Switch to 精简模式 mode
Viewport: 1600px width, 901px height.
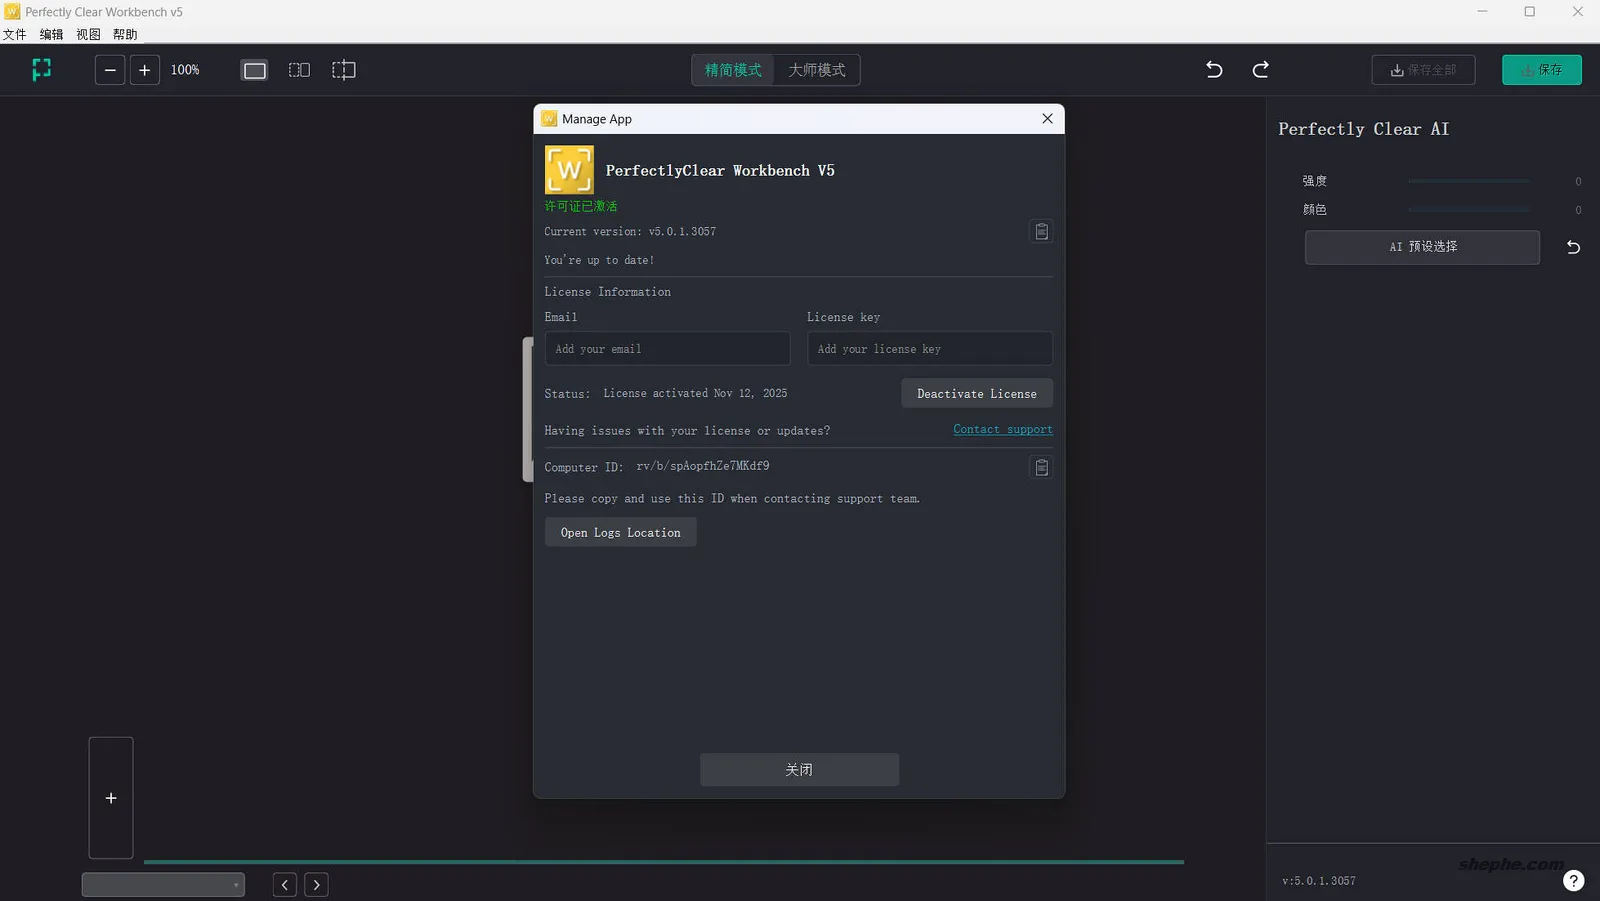coord(733,70)
